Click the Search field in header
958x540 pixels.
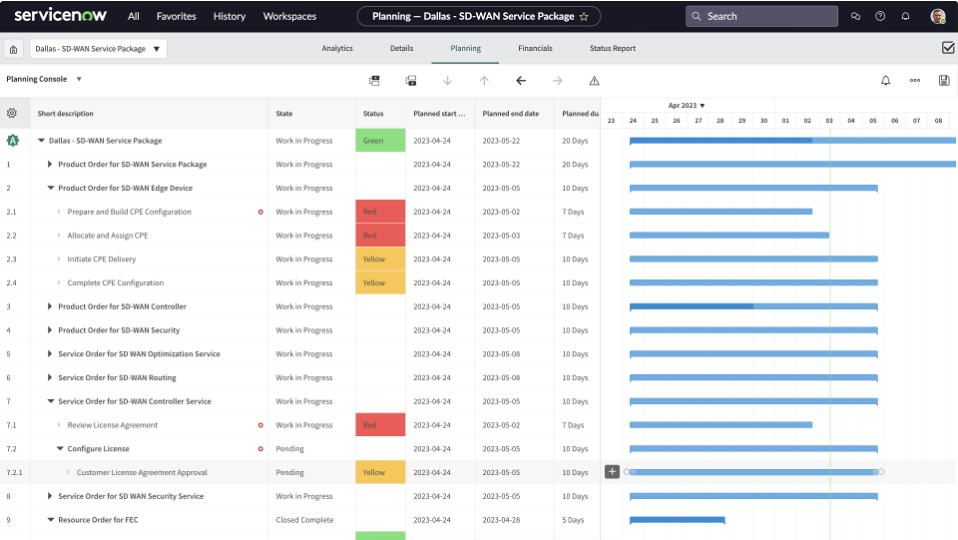point(761,16)
